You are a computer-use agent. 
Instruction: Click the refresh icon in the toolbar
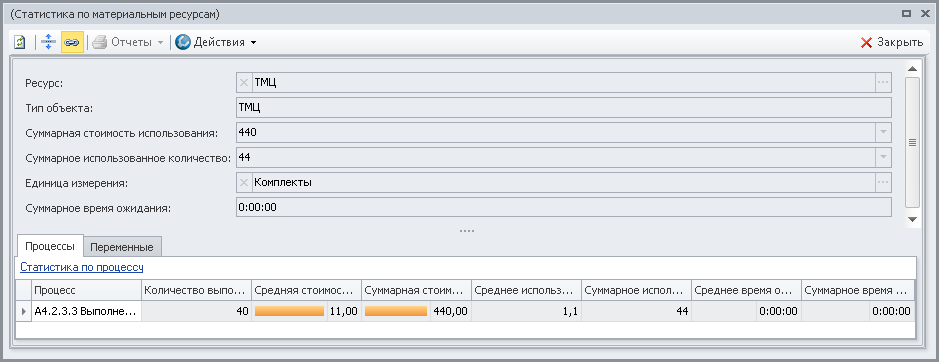point(20,42)
